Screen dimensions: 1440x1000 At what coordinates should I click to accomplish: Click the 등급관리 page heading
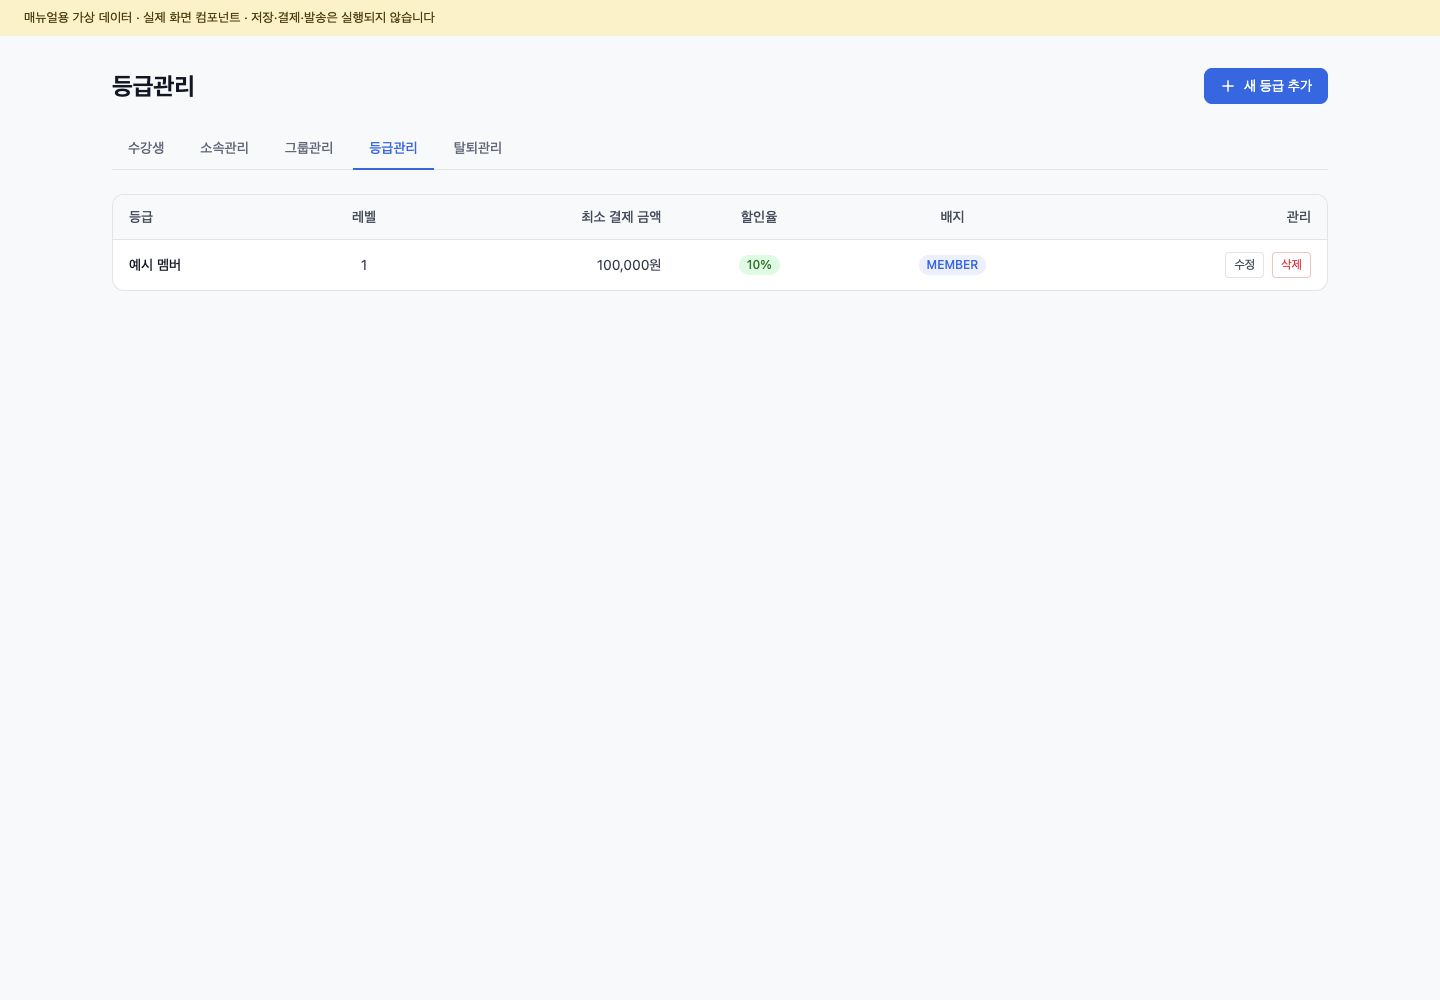coord(153,86)
